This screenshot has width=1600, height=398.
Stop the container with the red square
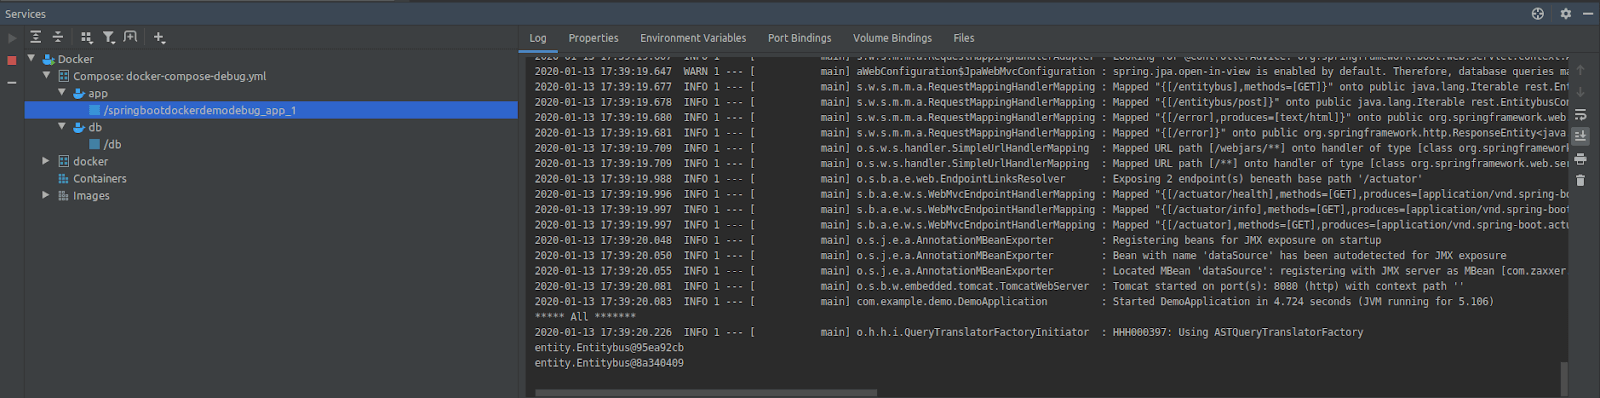click(12, 60)
